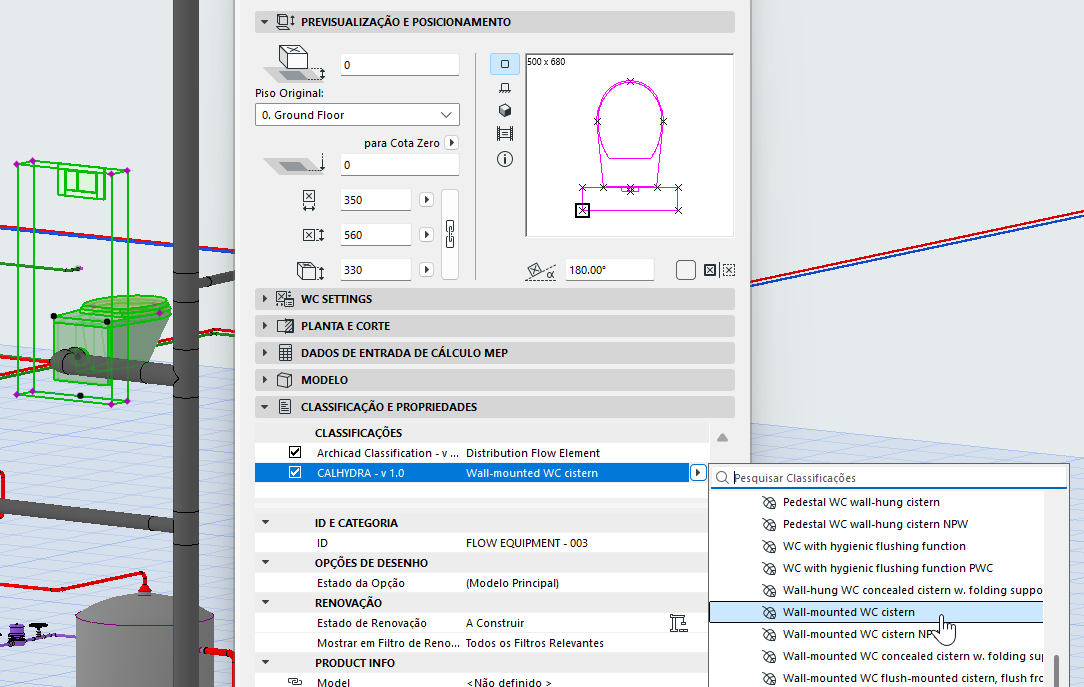Click the information icon beside preview
This screenshot has height=687, width=1084.
[505, 160]
